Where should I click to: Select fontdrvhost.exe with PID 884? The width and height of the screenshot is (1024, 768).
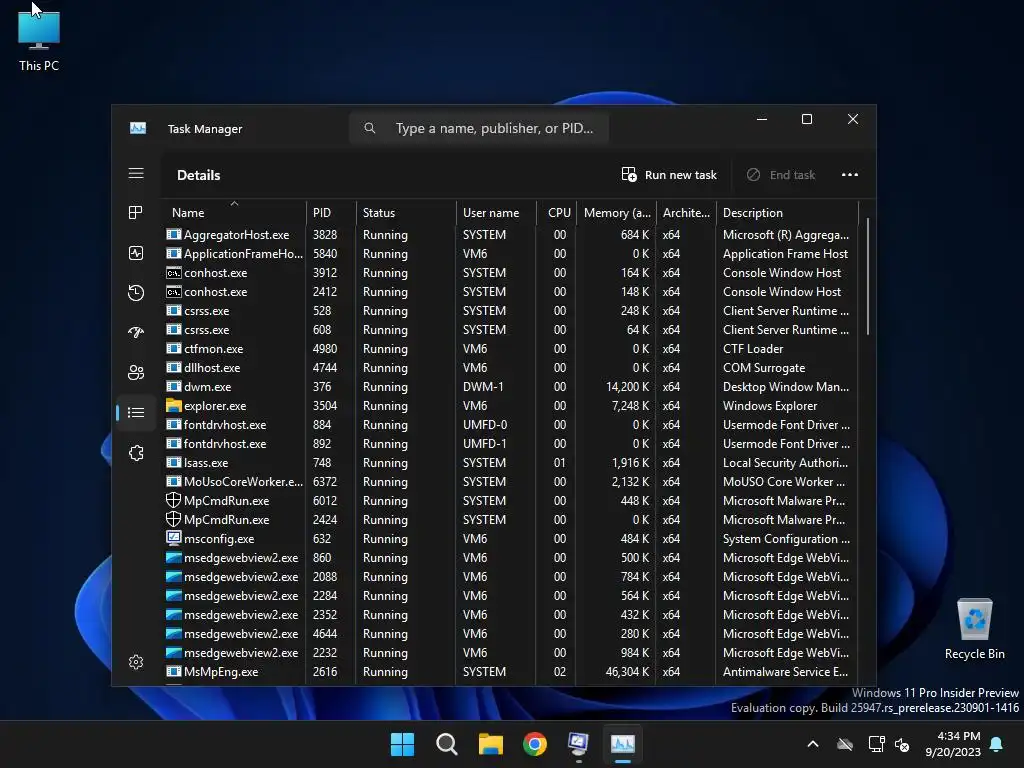(x=511, y=424)
